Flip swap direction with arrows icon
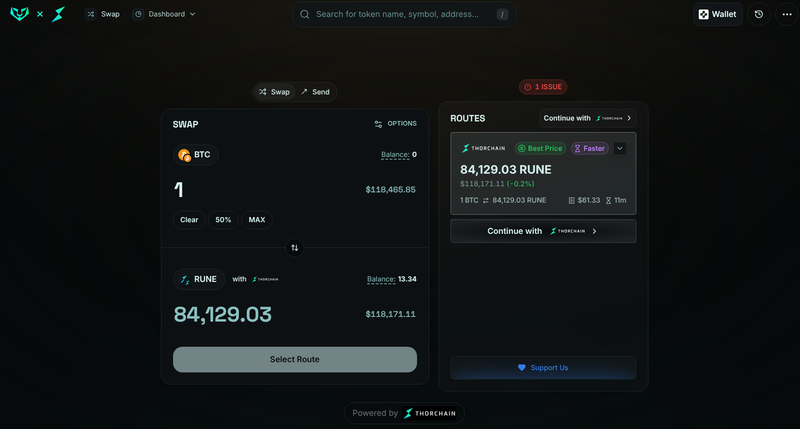The height and width of the screenshot is (429, 800). pyautogui.click(x=295, y=247)
